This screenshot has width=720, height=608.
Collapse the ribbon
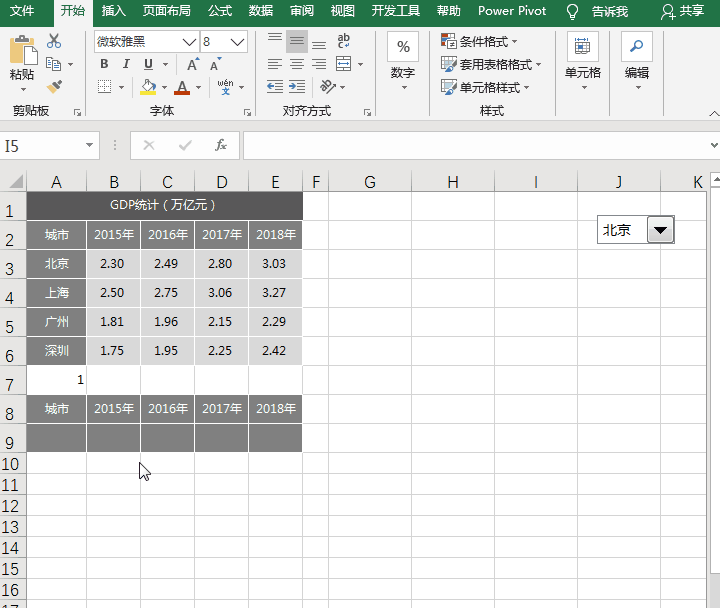(714, 113)
